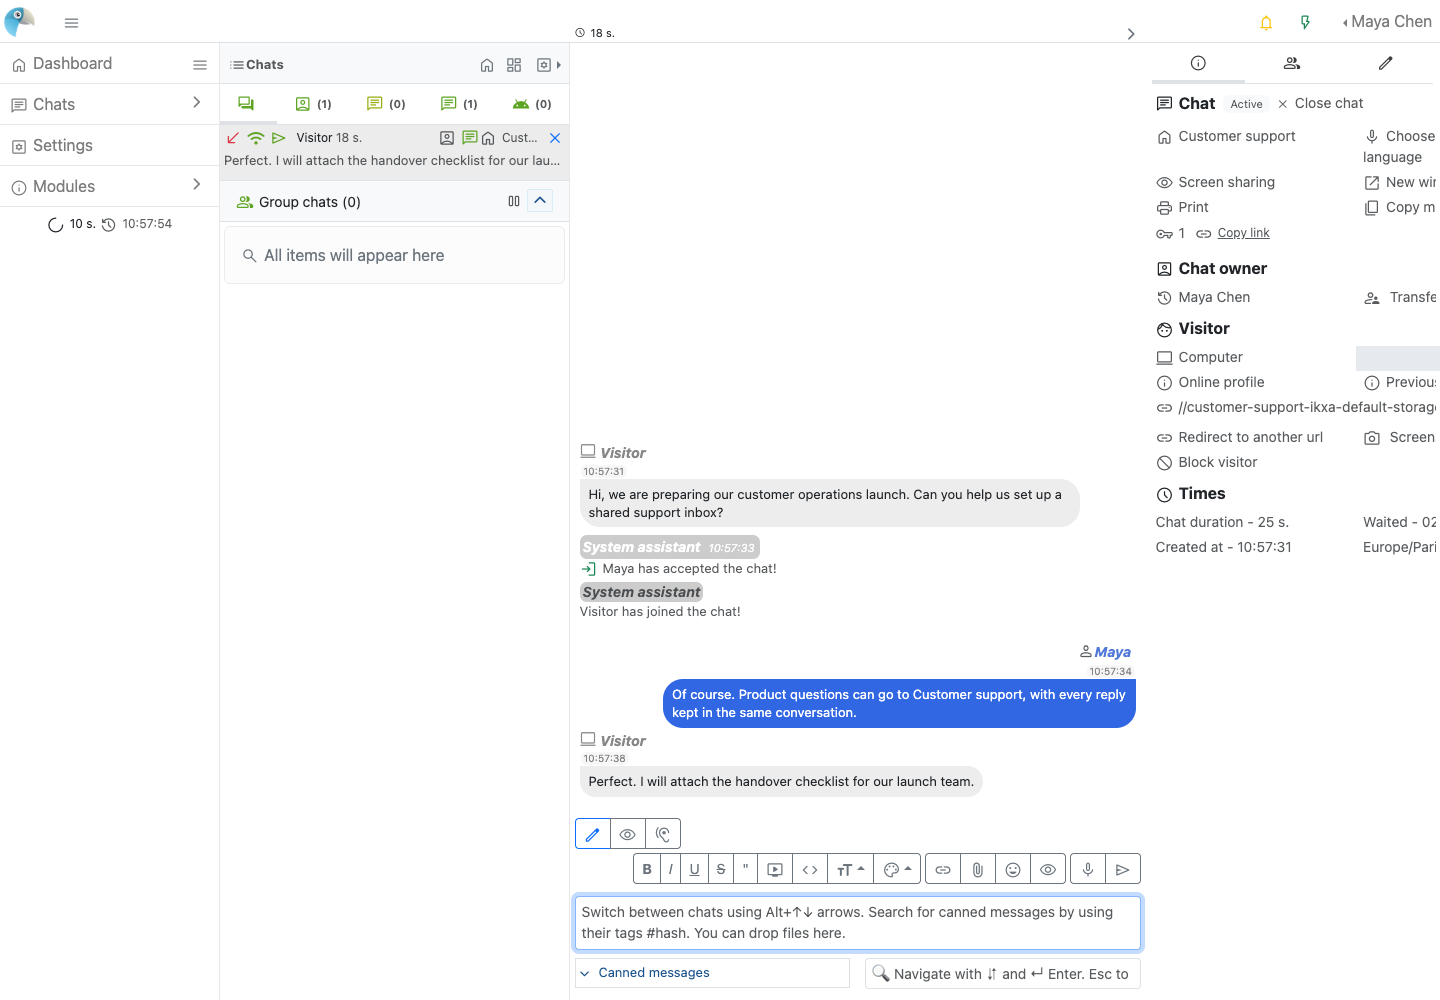
Task: Select the pending chats tab showing (1) with person icon
Action: pyautogui.click(x=314, y=104)
